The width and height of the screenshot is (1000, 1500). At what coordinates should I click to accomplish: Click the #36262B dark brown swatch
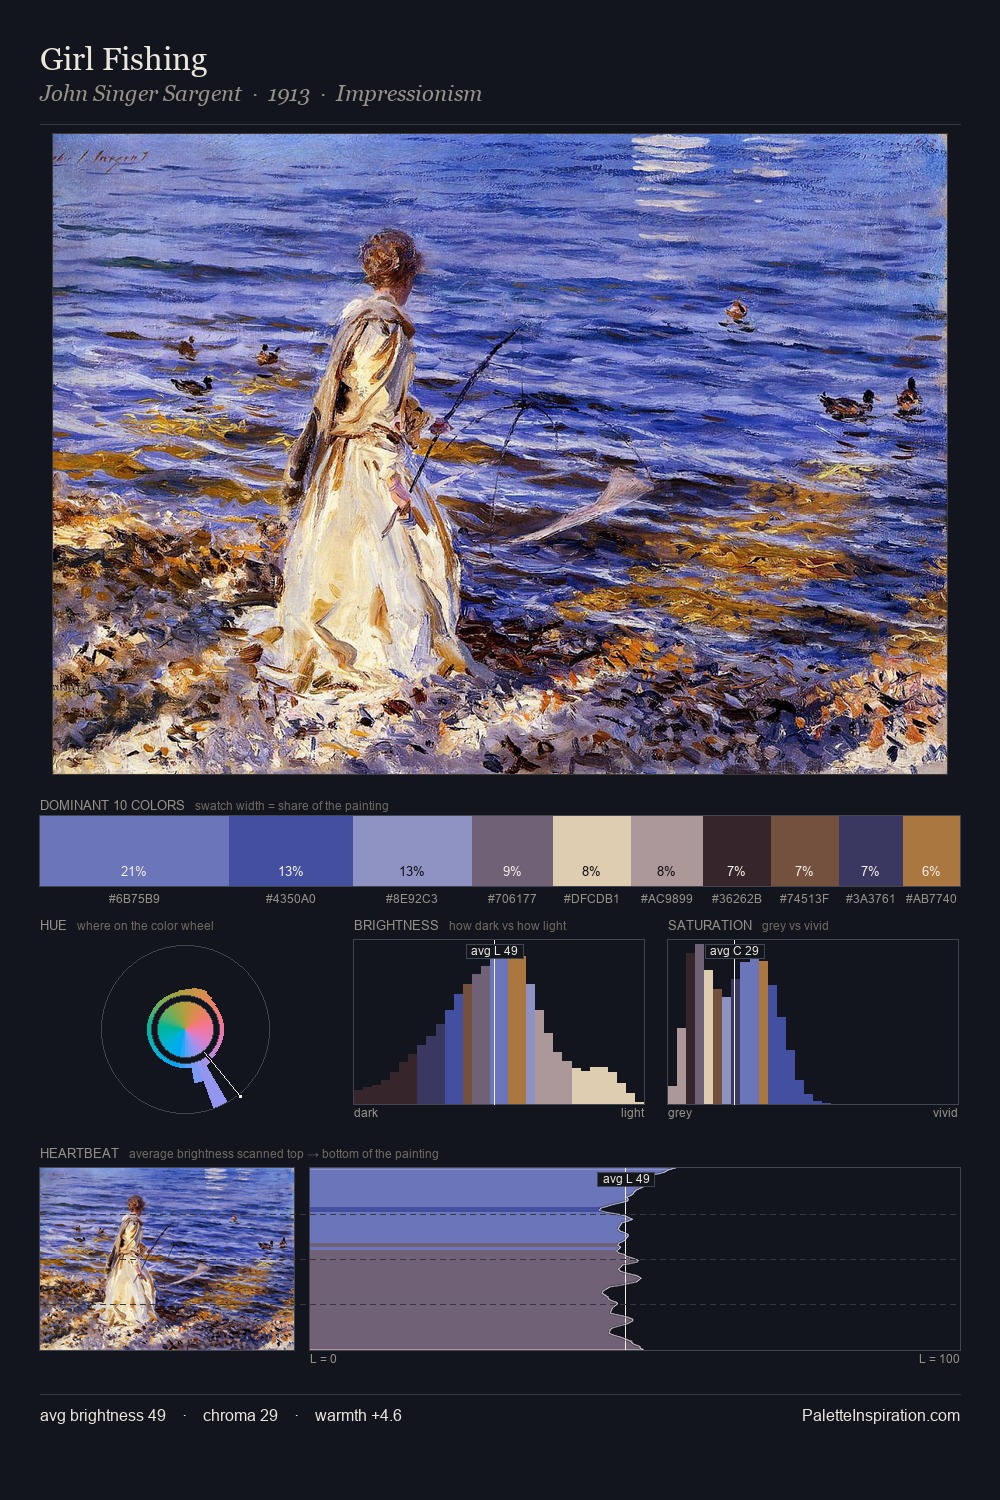click(x=737, y=851)
